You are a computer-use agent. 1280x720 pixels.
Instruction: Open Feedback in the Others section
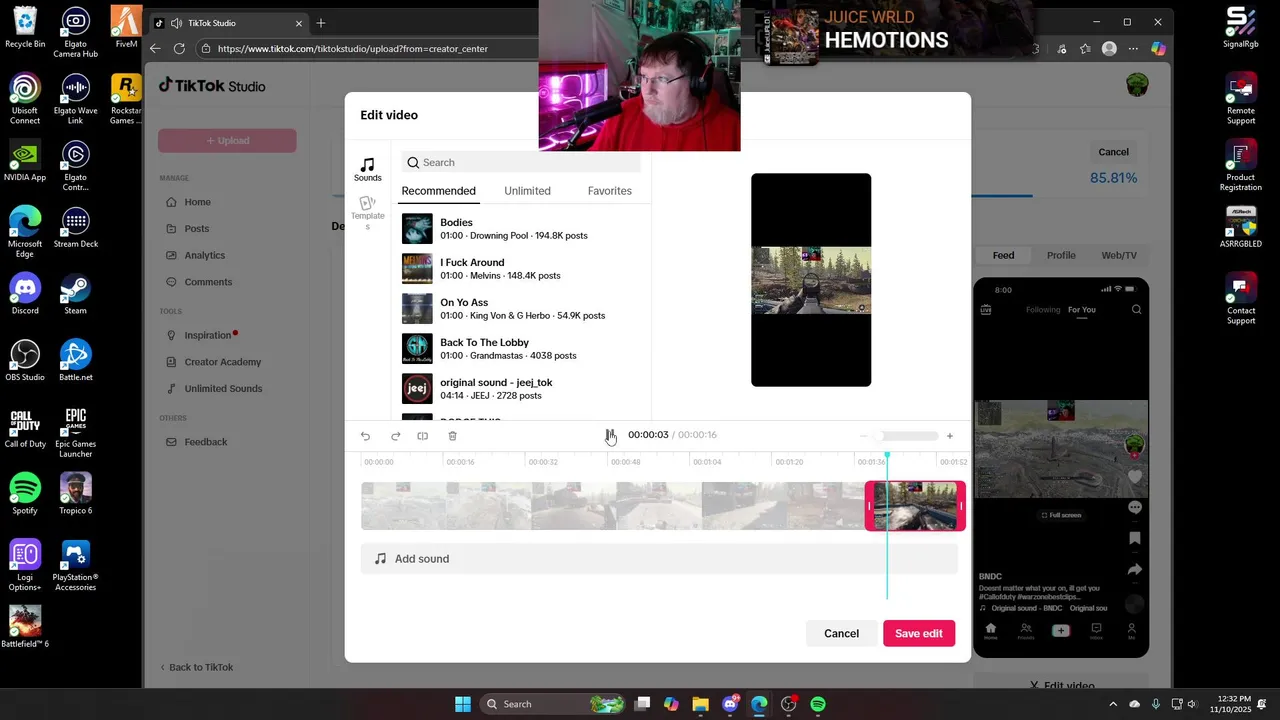pos(205,442)
